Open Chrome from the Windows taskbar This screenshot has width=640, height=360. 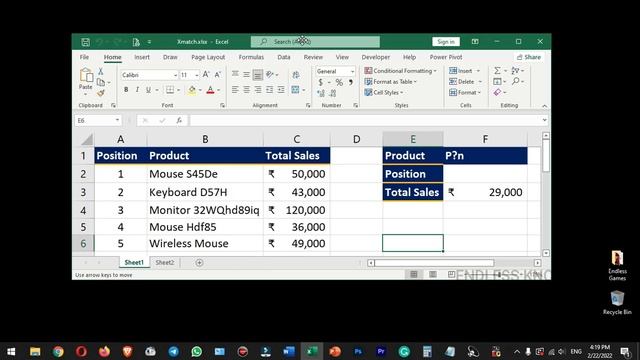[x=58, y=351]
